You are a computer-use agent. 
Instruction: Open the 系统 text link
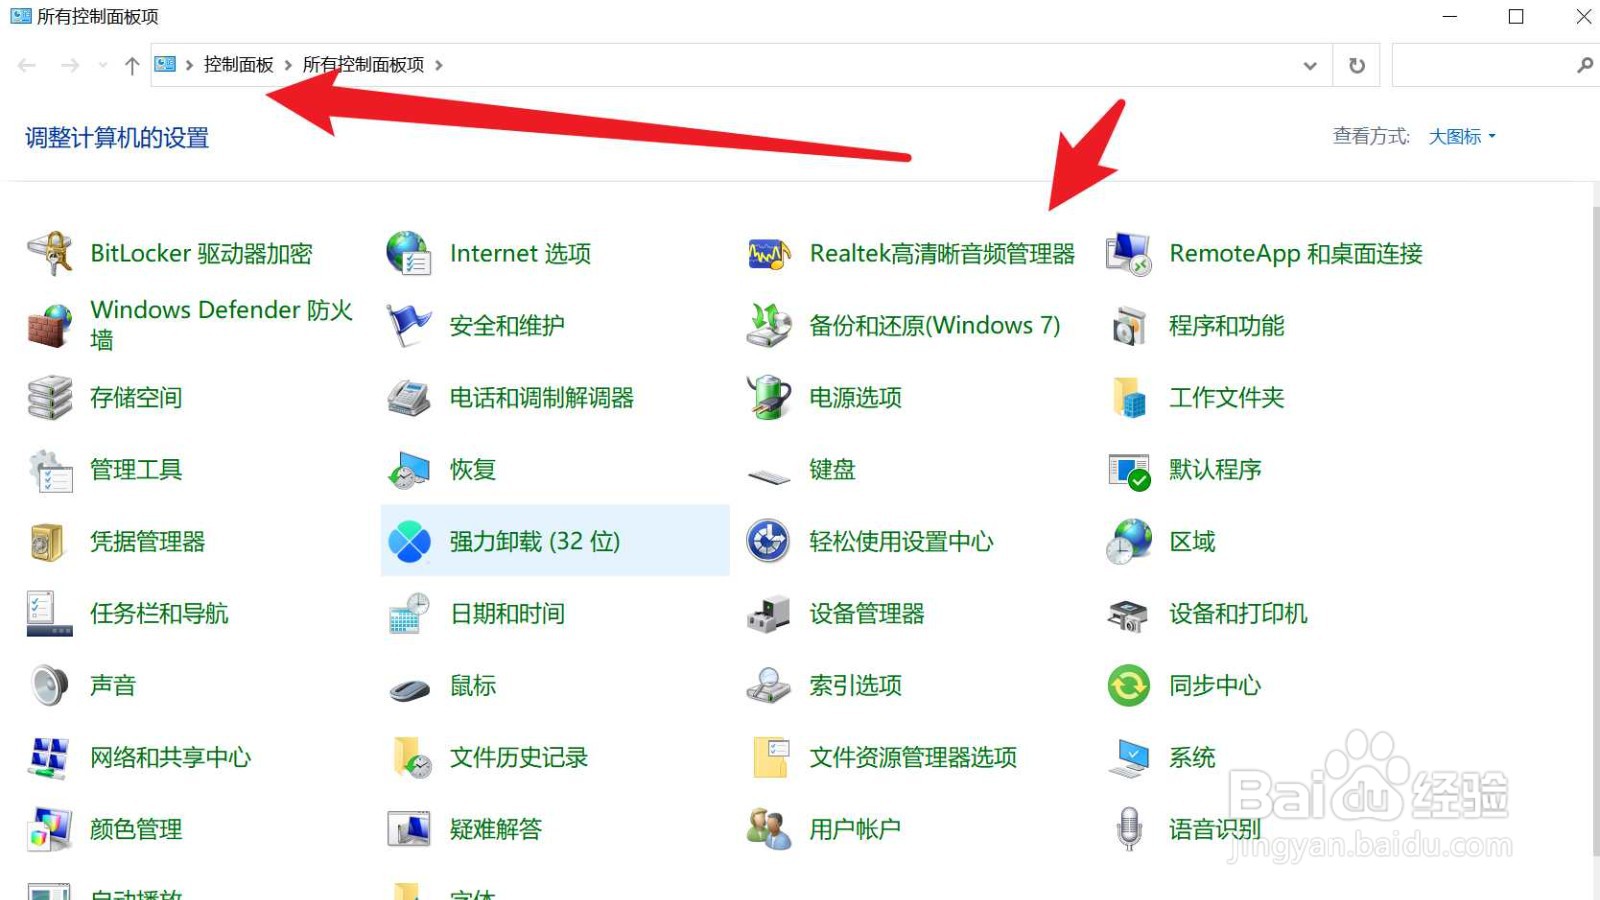[x=1192, y=757]
